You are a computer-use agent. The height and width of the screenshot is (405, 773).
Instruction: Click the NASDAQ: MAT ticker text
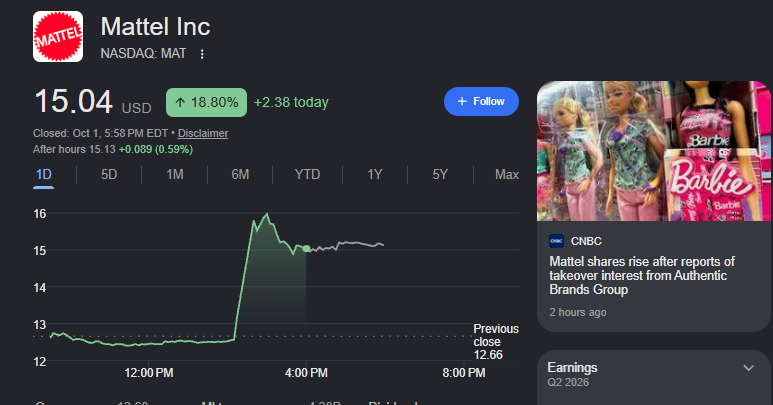pos(143,54)
